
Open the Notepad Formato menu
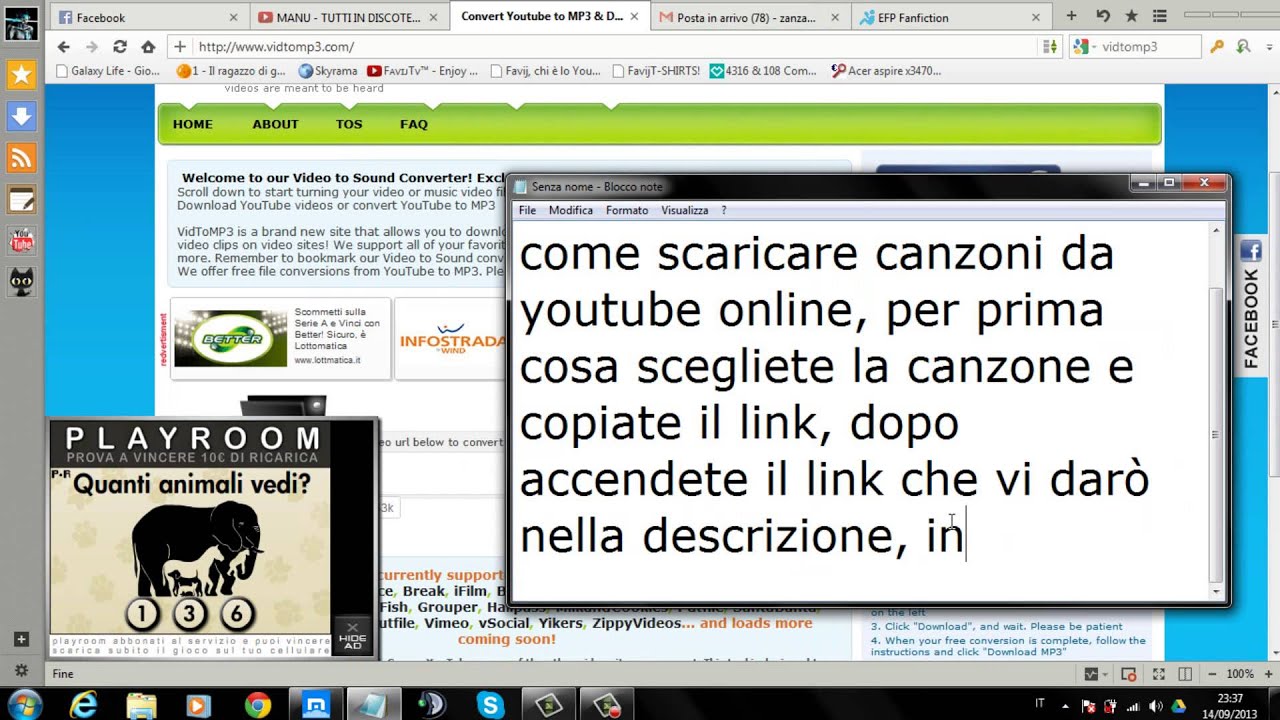627,210
